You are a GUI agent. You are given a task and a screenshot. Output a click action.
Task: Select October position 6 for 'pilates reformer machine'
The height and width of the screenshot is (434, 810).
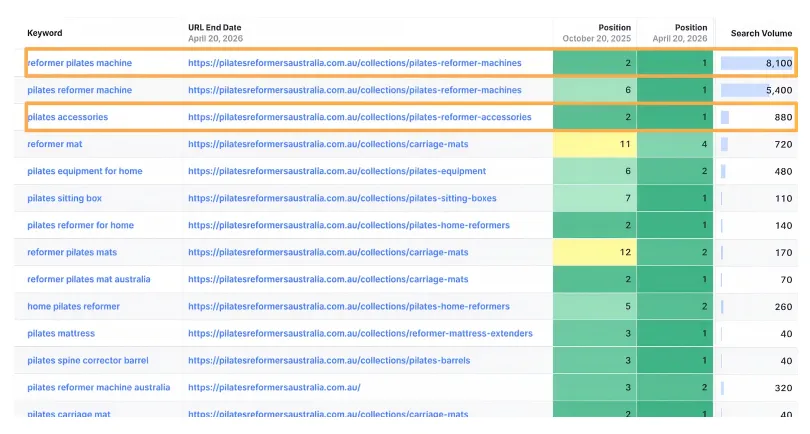click(x=595, y=90)
